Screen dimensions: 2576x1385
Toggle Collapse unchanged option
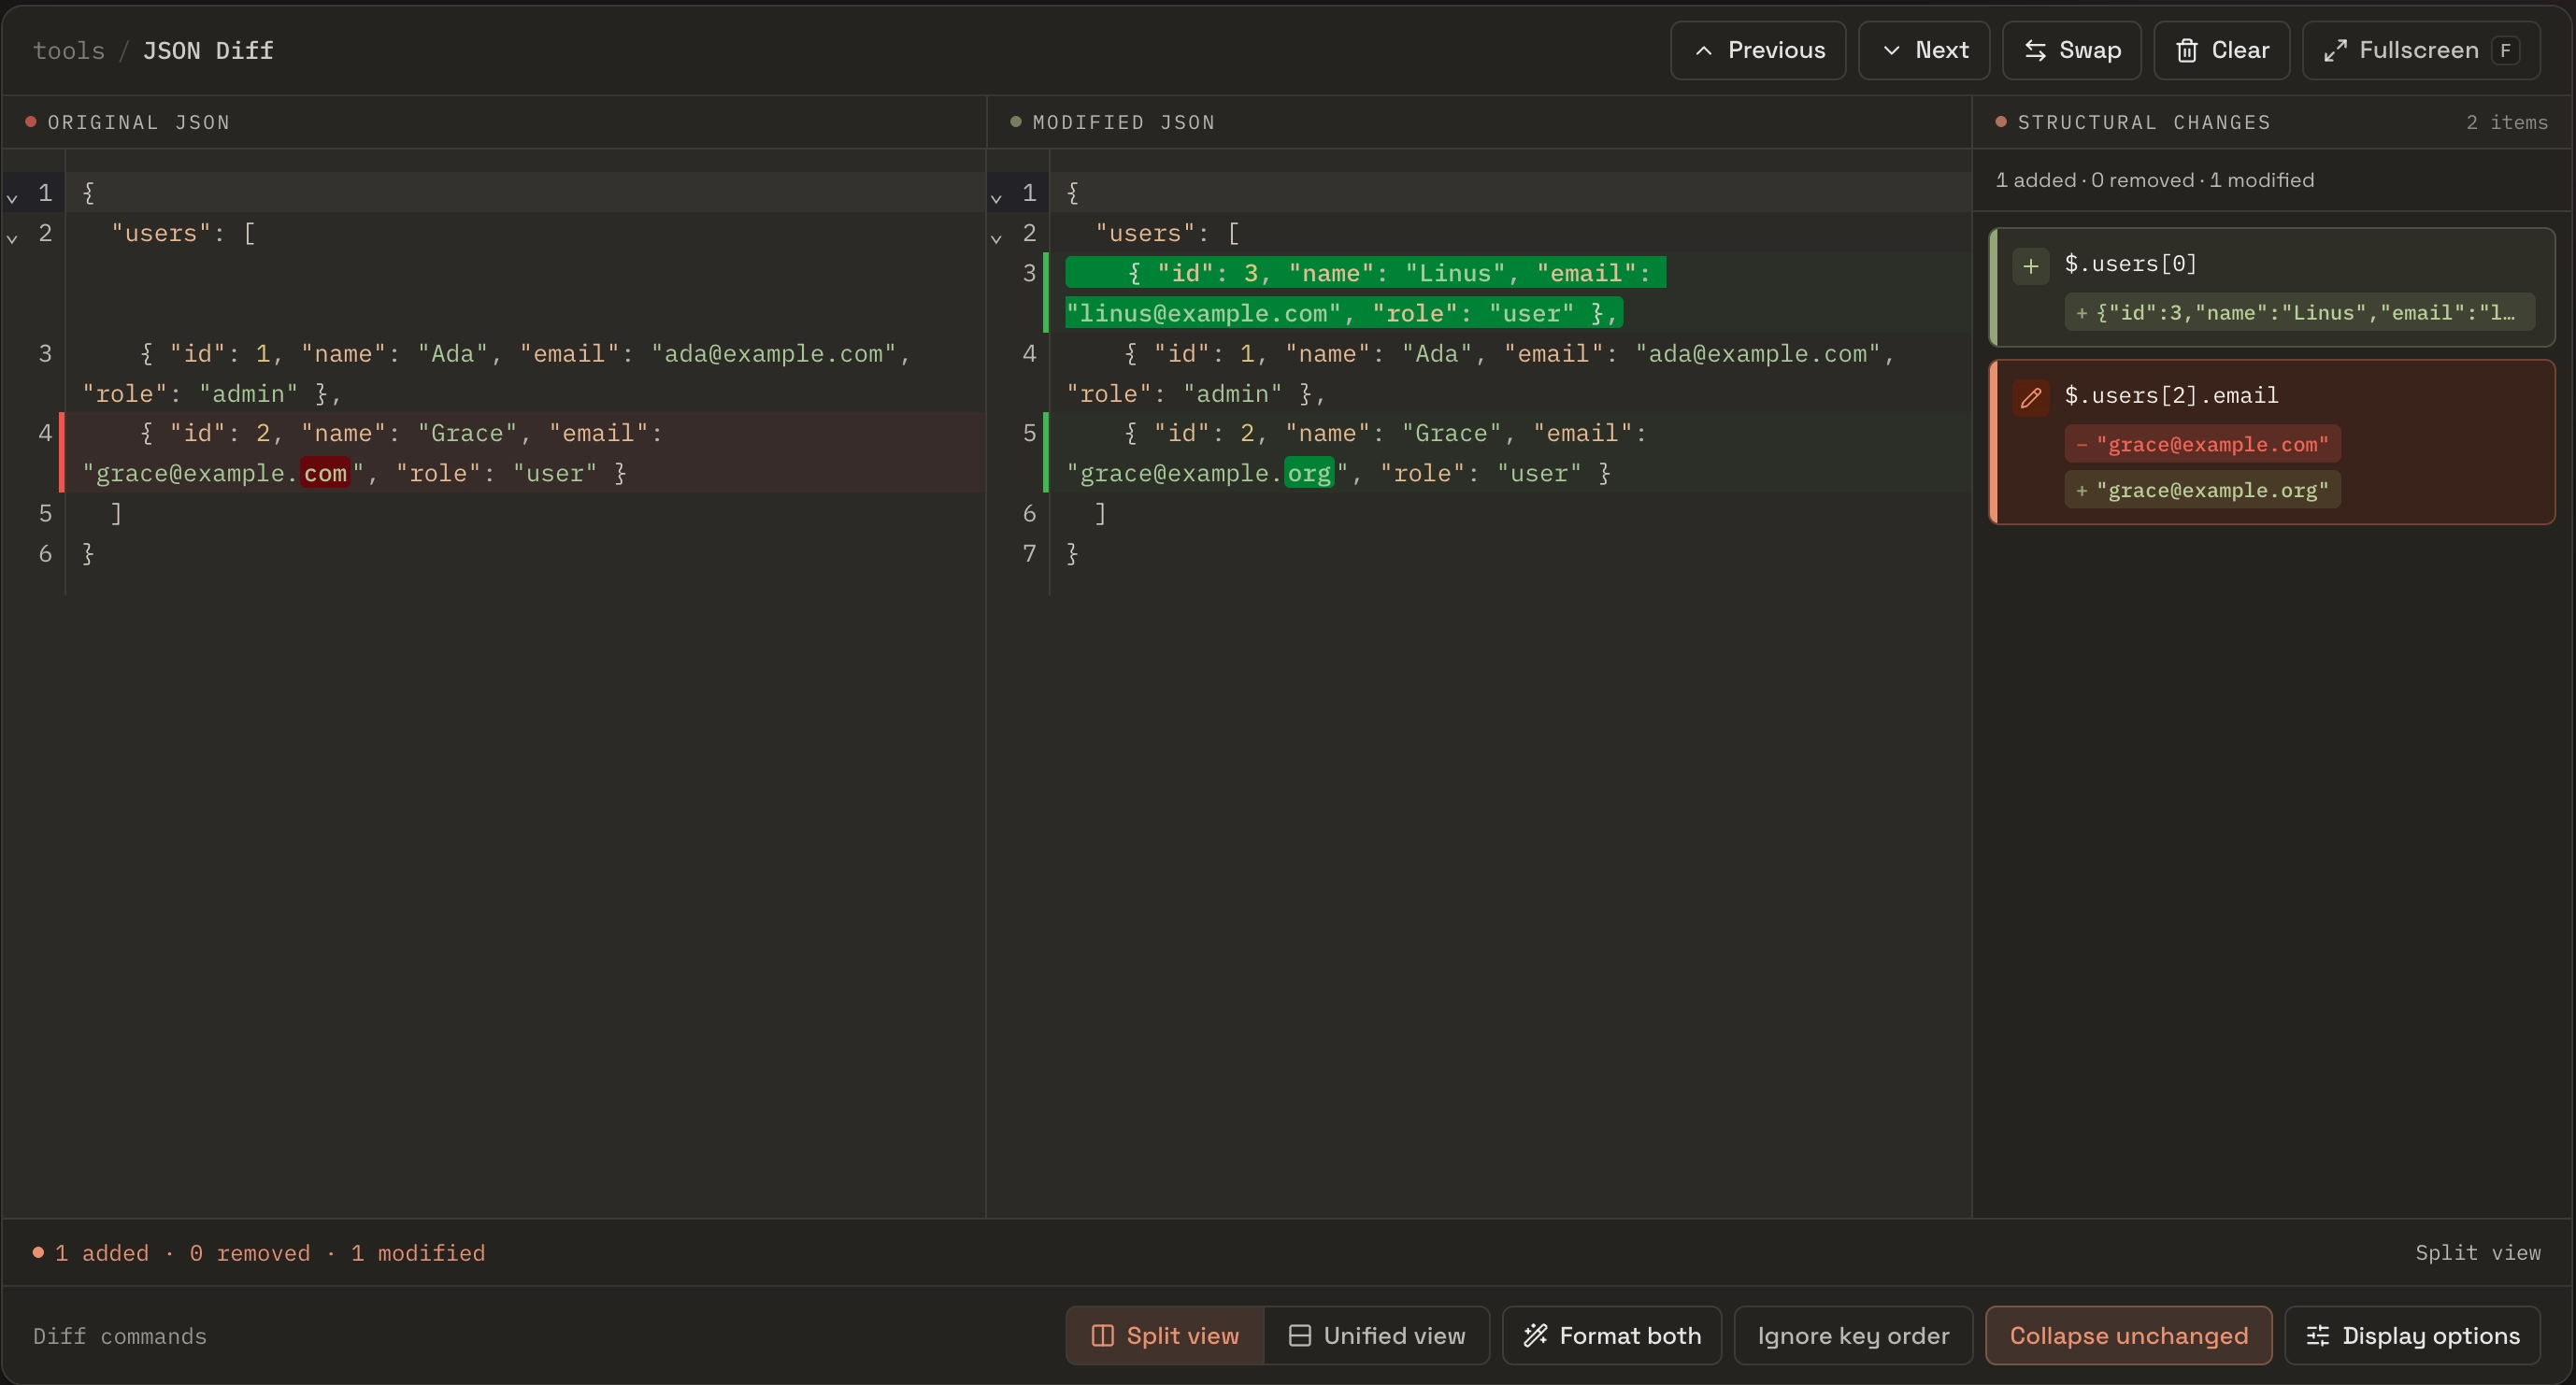click(2128, 1335)
